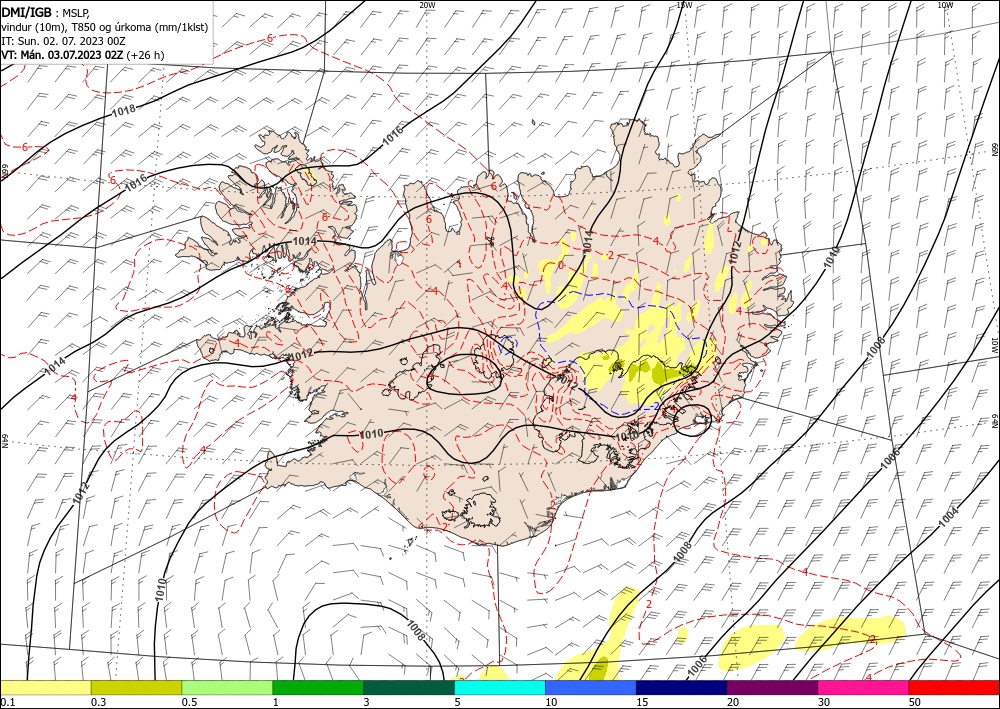Pick the blue 10 mm legend swatch
This screenshot has height=709, width=1000.
591,687
